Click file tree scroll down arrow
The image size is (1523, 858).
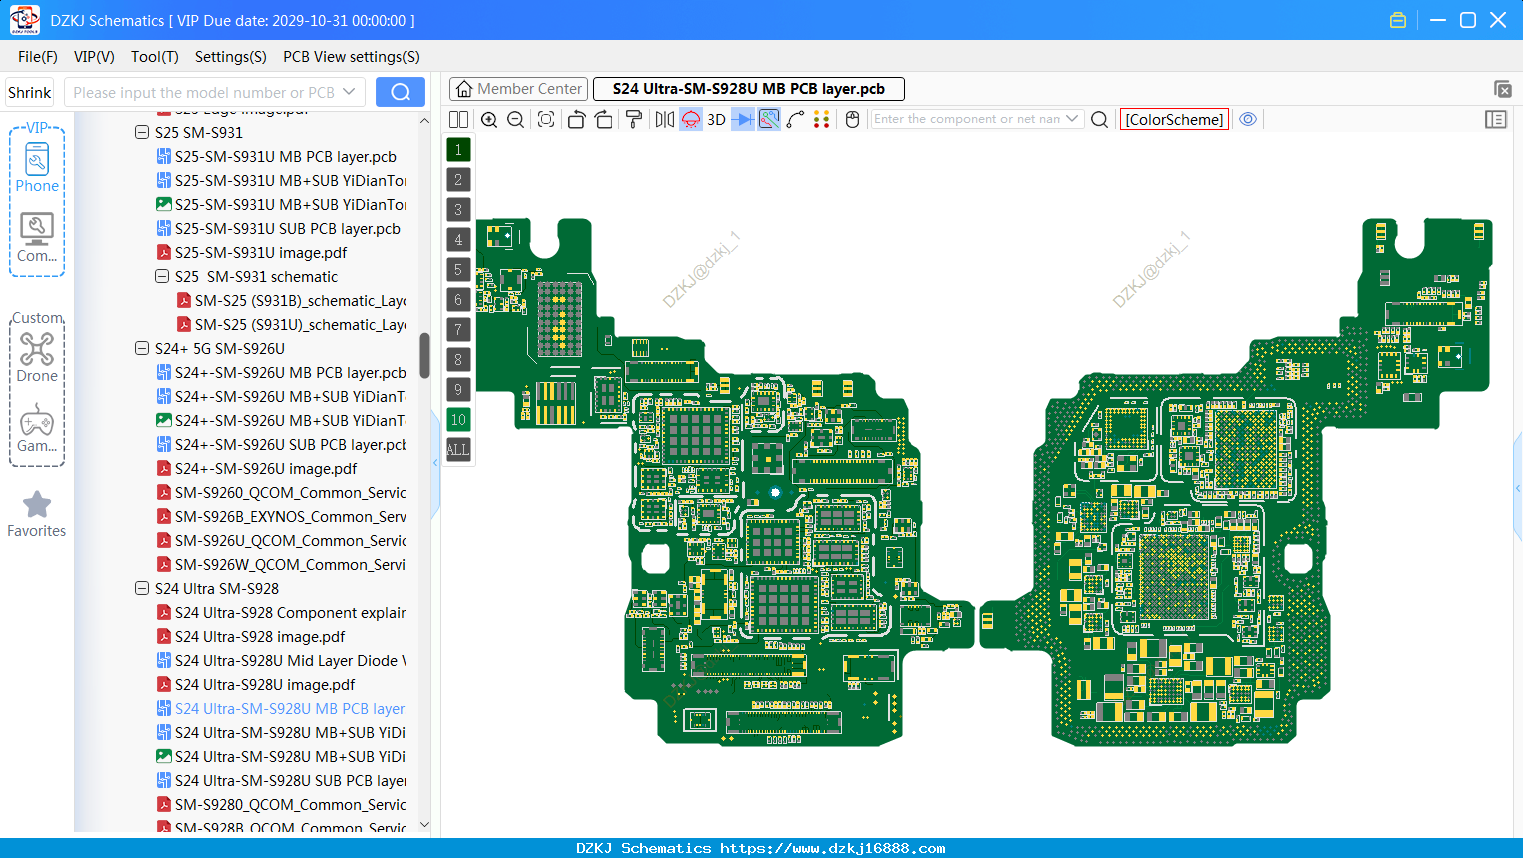pos(424,825)
